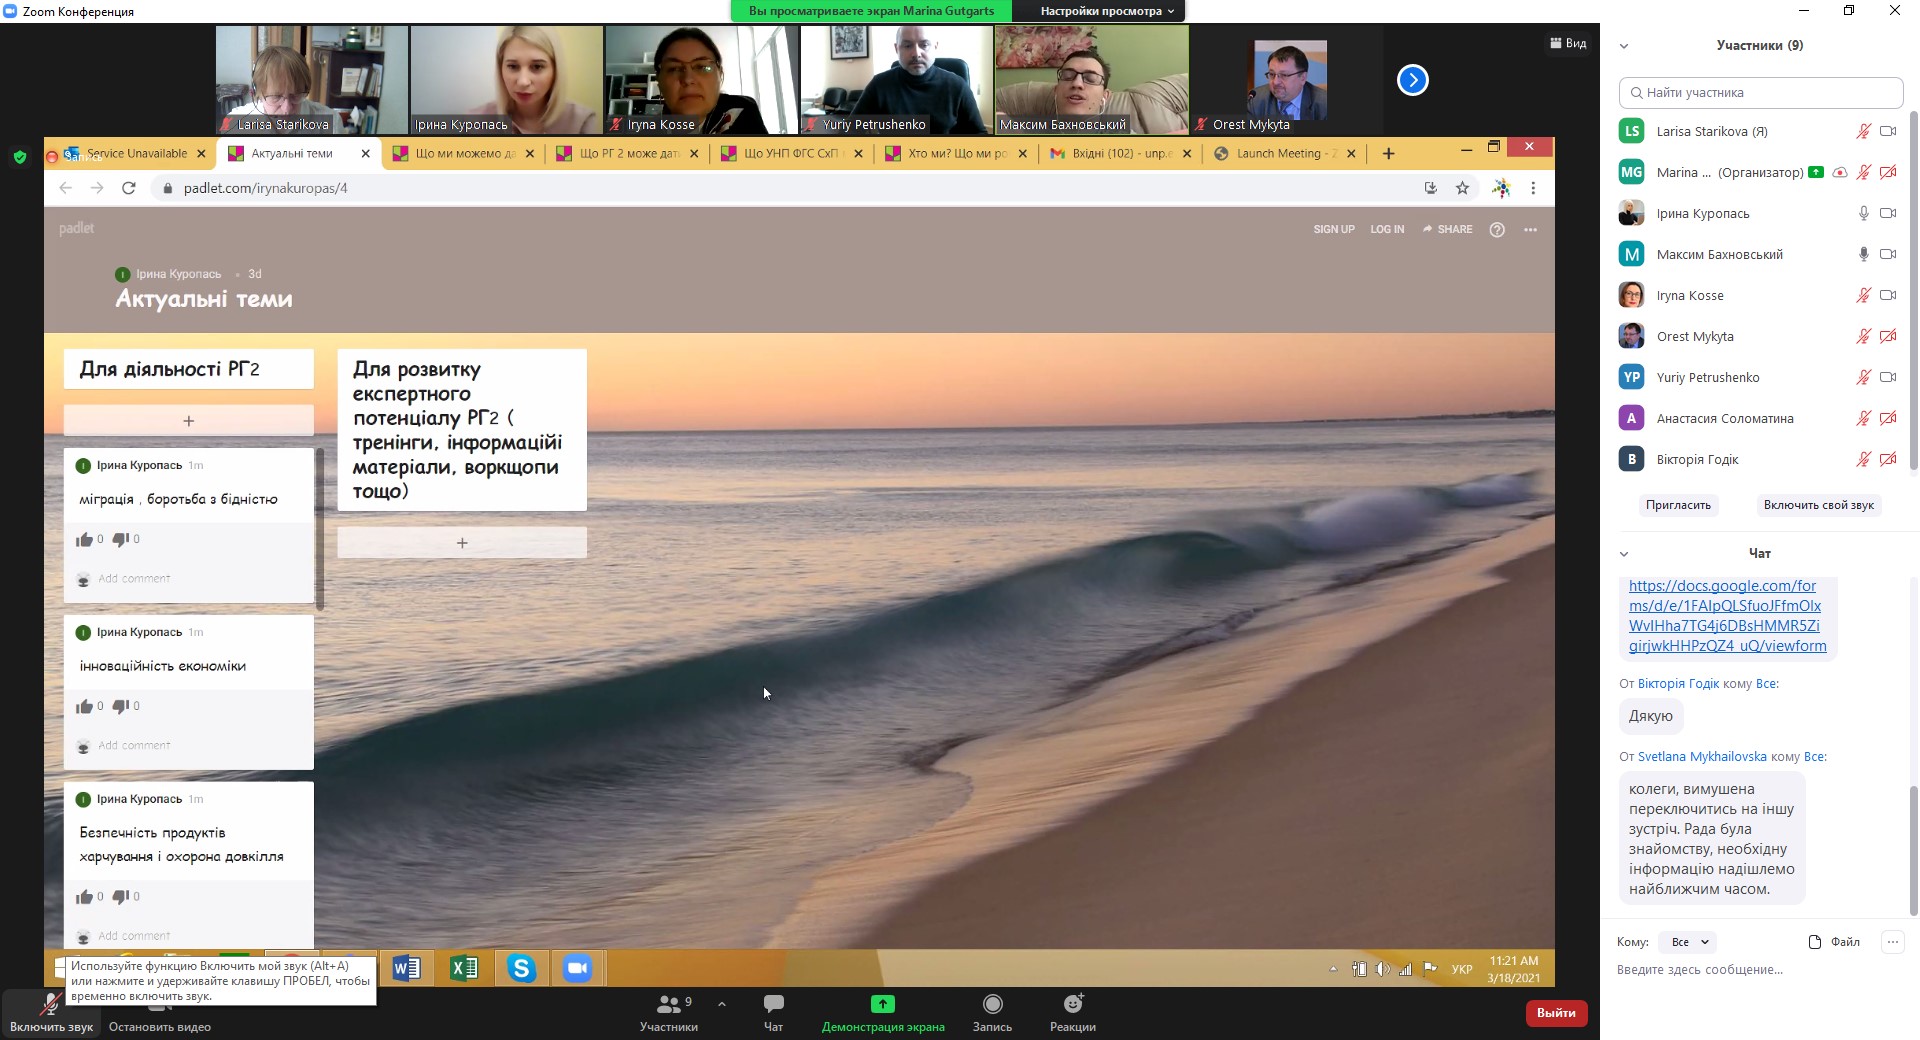Reload the padlet page in the browser
This screenshot has width=1920, height=1040.
(x=129, y=188)
